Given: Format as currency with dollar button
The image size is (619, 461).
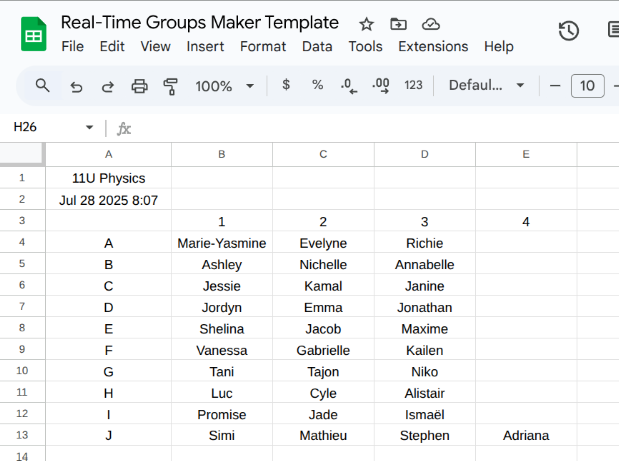Looking at the screenshot, I should tap(286, 86).
